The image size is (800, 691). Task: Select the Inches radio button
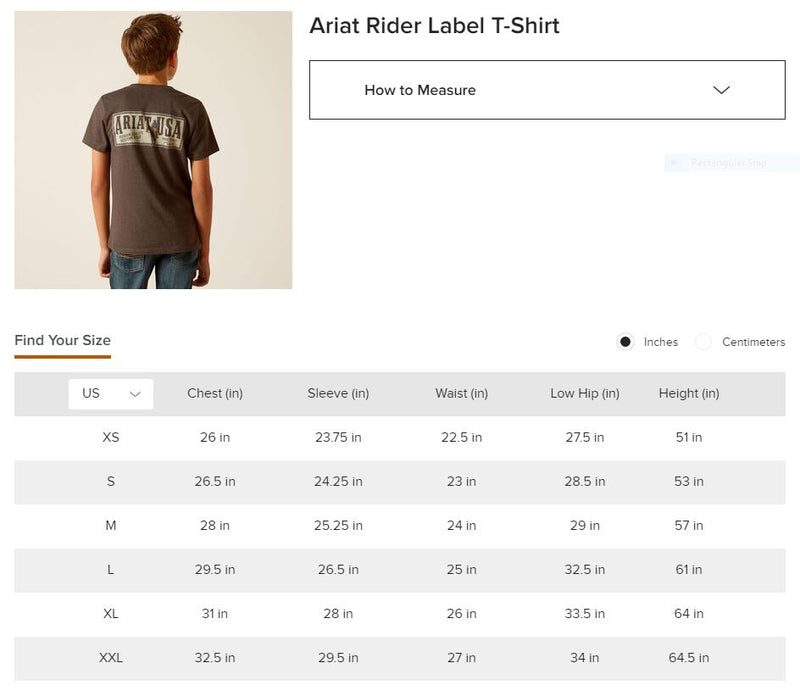[x=626, y=341]
